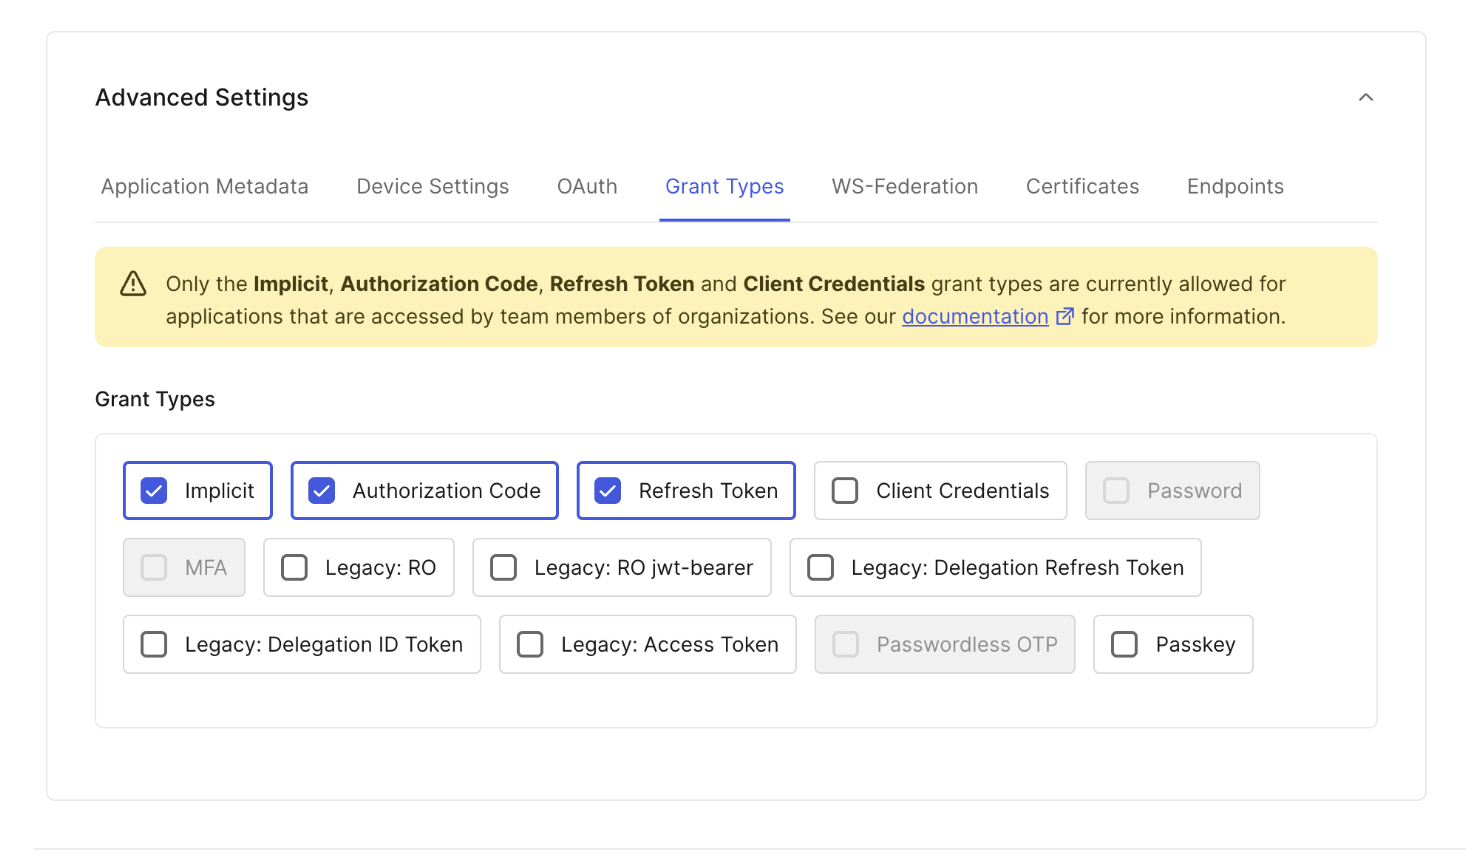Enable the Client Credentials grant
The image size is (1466, 868).
(x=844, y=490)
